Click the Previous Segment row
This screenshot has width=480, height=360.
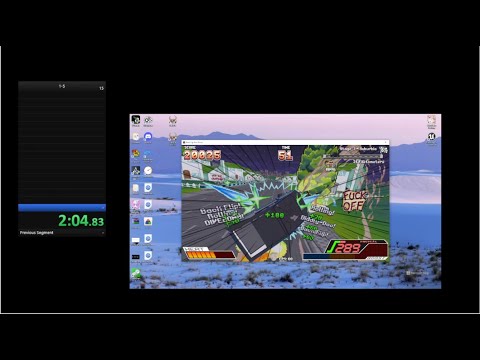click(x=62, y=233)
